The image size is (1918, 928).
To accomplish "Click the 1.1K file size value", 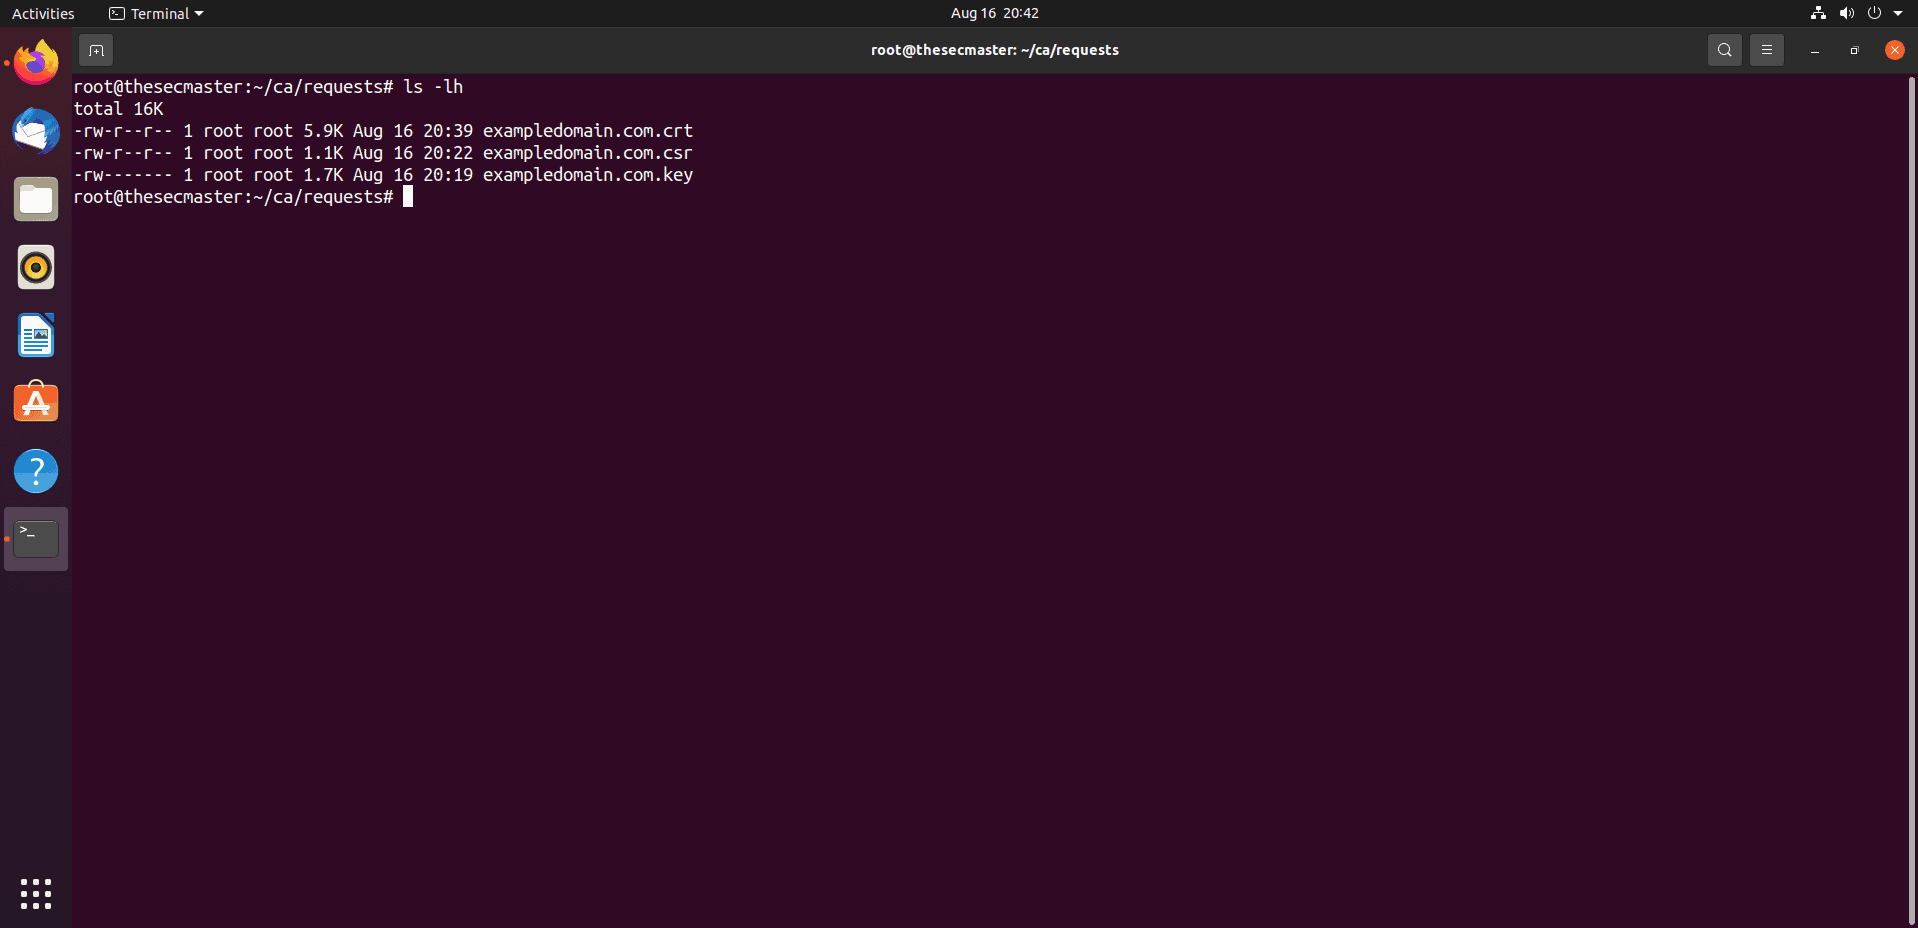I will [x=323, y=153].
